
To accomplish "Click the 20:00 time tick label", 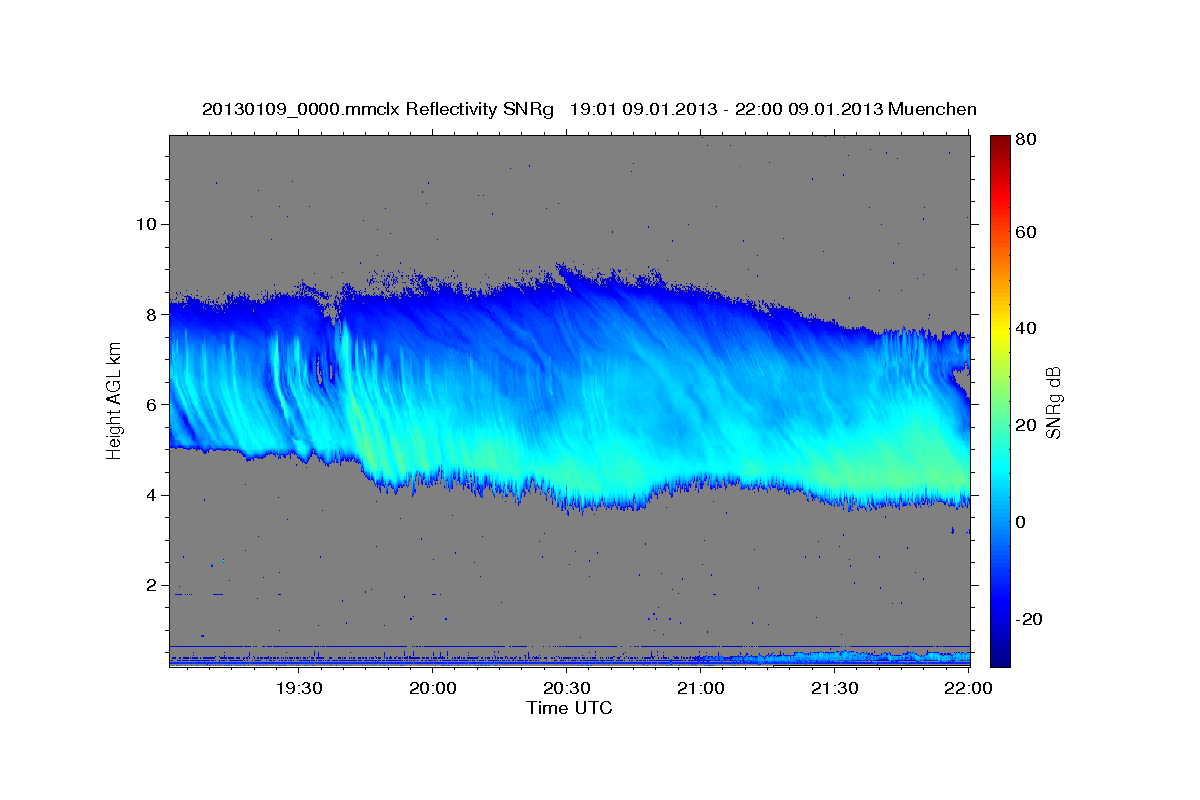I will (x=433, y=688).
